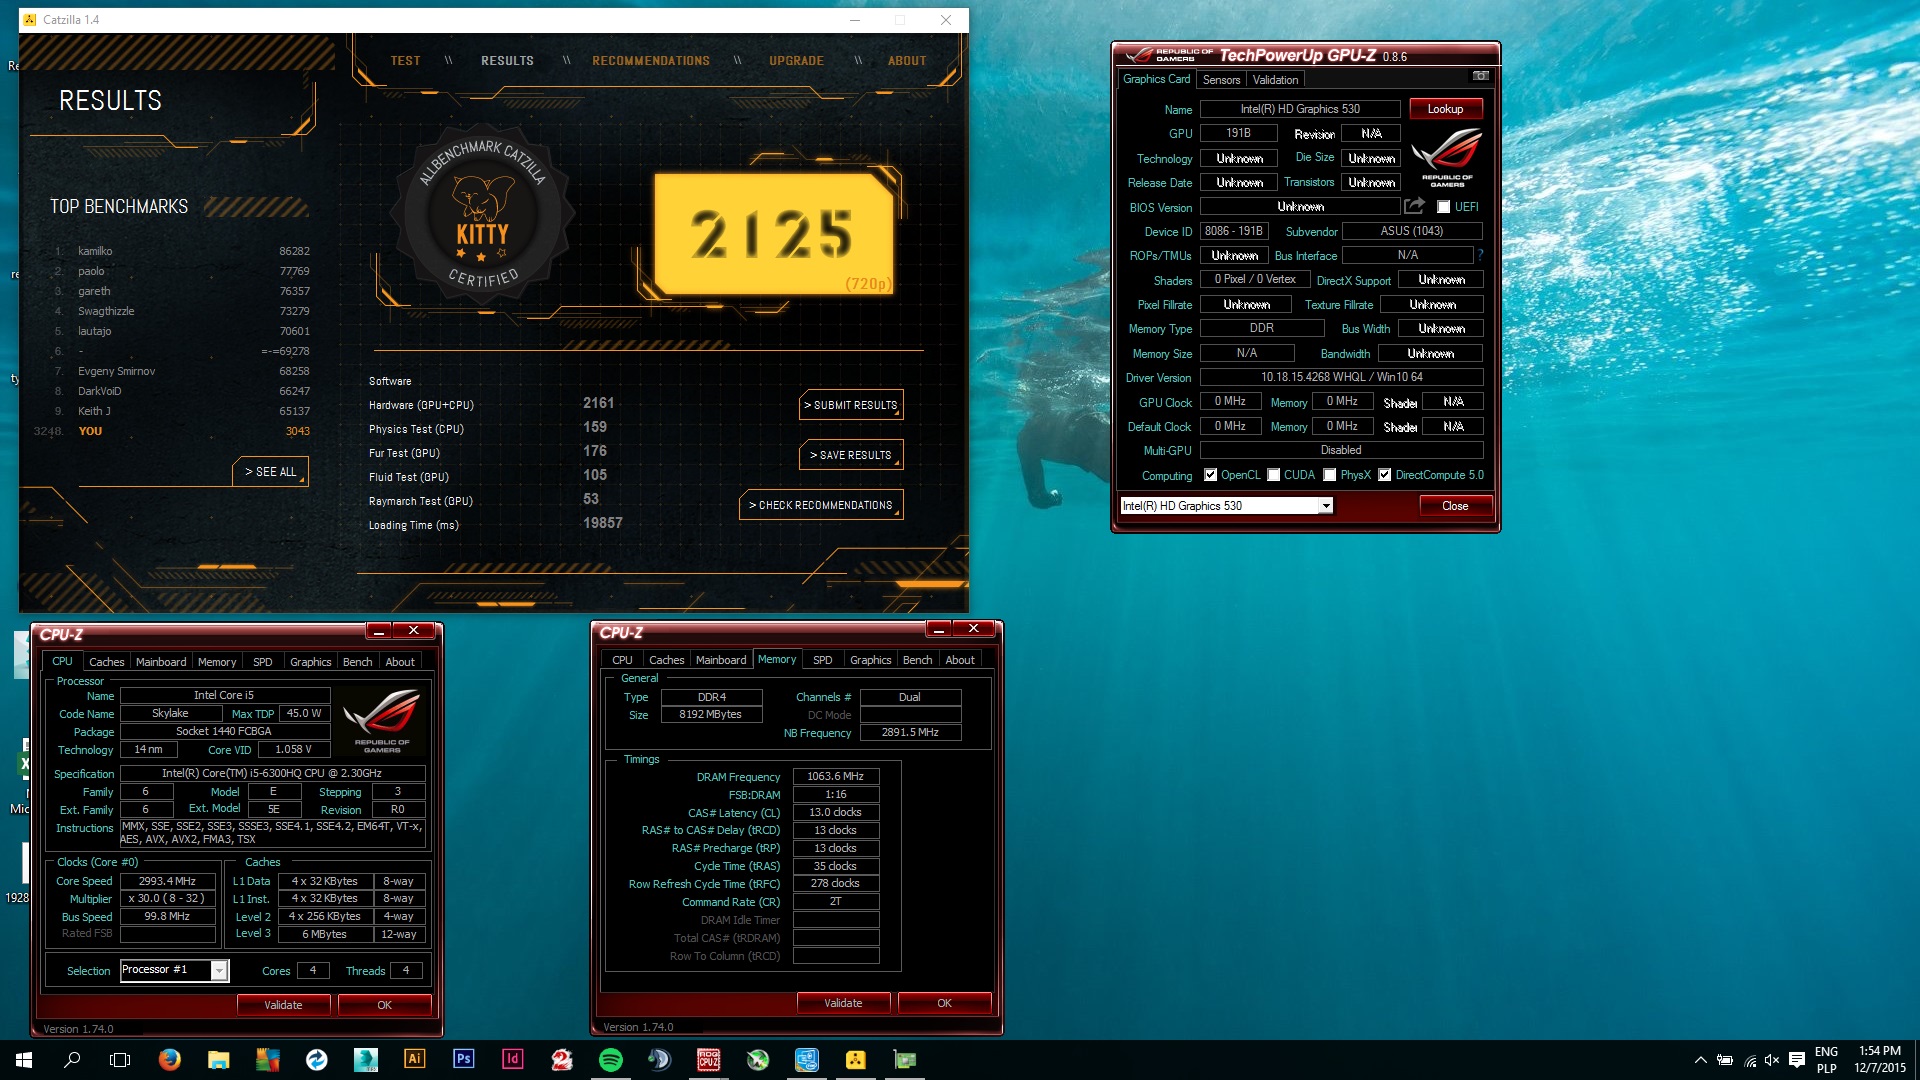Open Task View from the taskbar
This screenshot has width=1920, height=1080.
click(120, 1060)
